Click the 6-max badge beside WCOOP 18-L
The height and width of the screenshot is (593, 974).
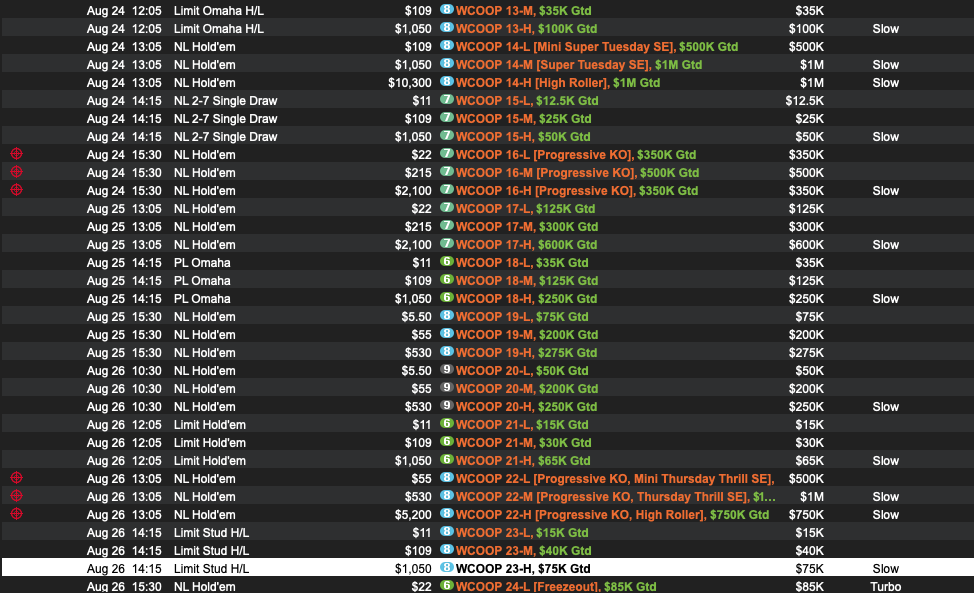click(x=447, y=261)
